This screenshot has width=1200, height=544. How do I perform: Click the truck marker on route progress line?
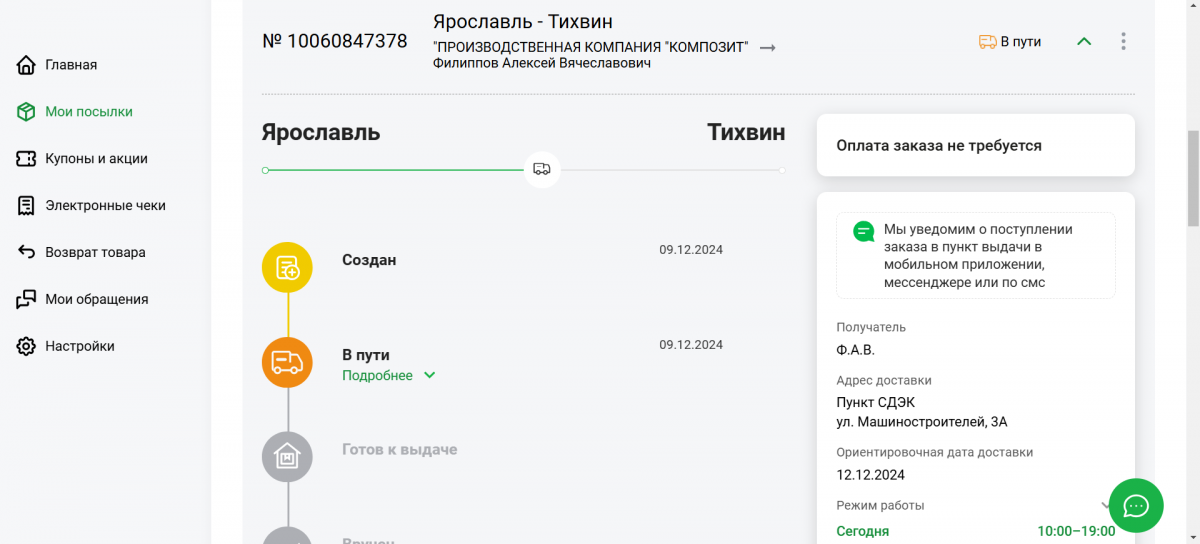coord(541,169)
